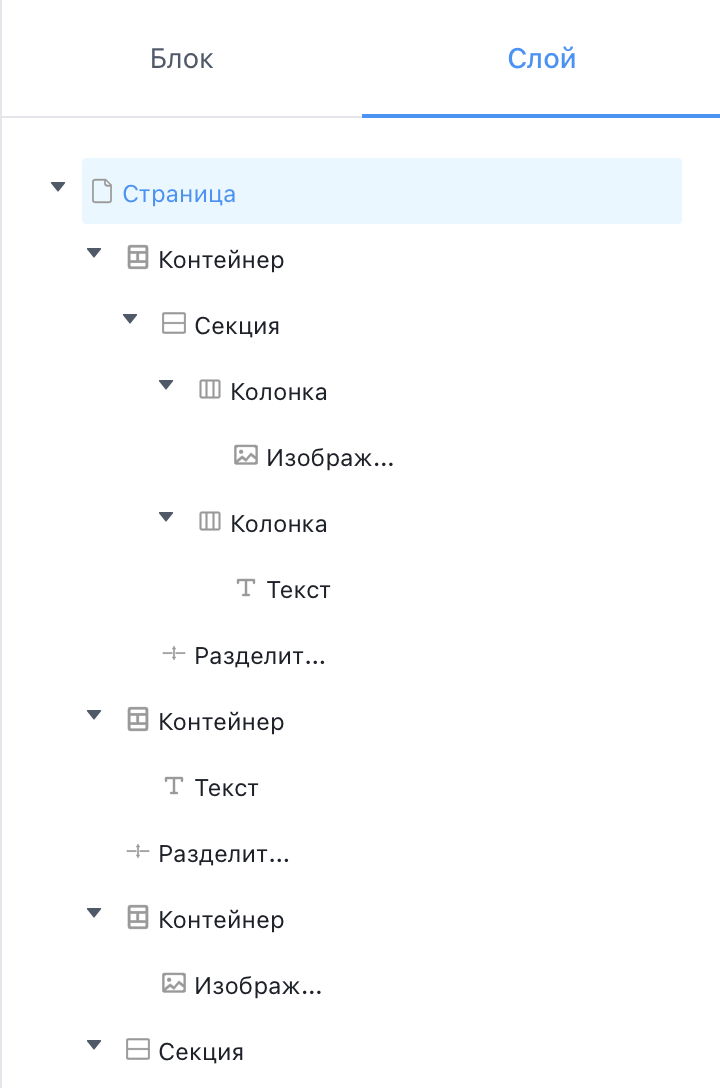Click the image icon beside the first Изображ... layer
The width and height of the screenshot is (720, 1088).
(245, 457)
